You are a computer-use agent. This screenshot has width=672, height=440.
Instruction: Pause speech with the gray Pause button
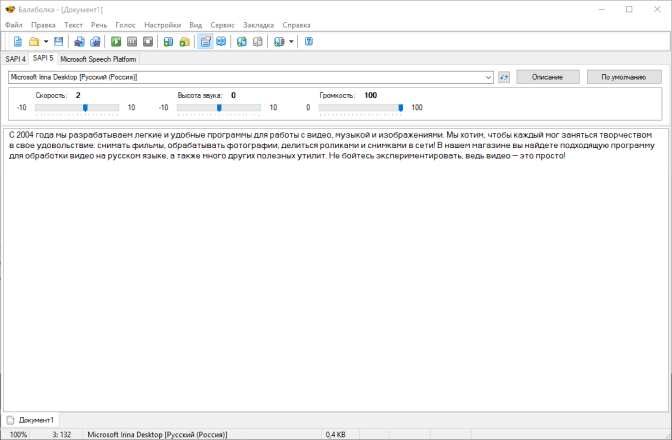pos(132,42)
